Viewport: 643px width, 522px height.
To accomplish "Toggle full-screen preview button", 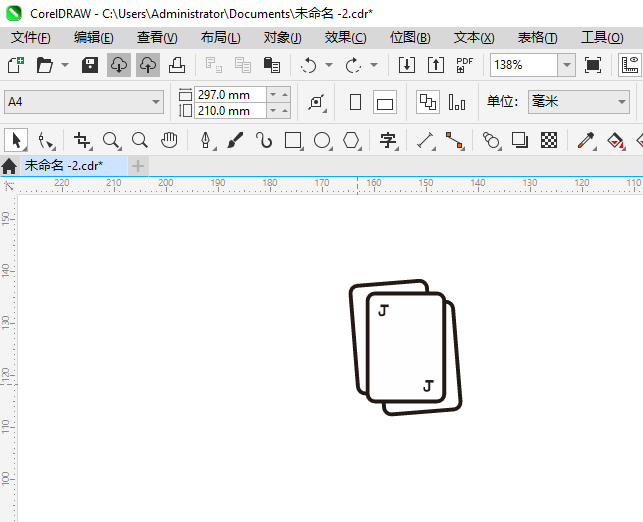I will pos(593,65).
